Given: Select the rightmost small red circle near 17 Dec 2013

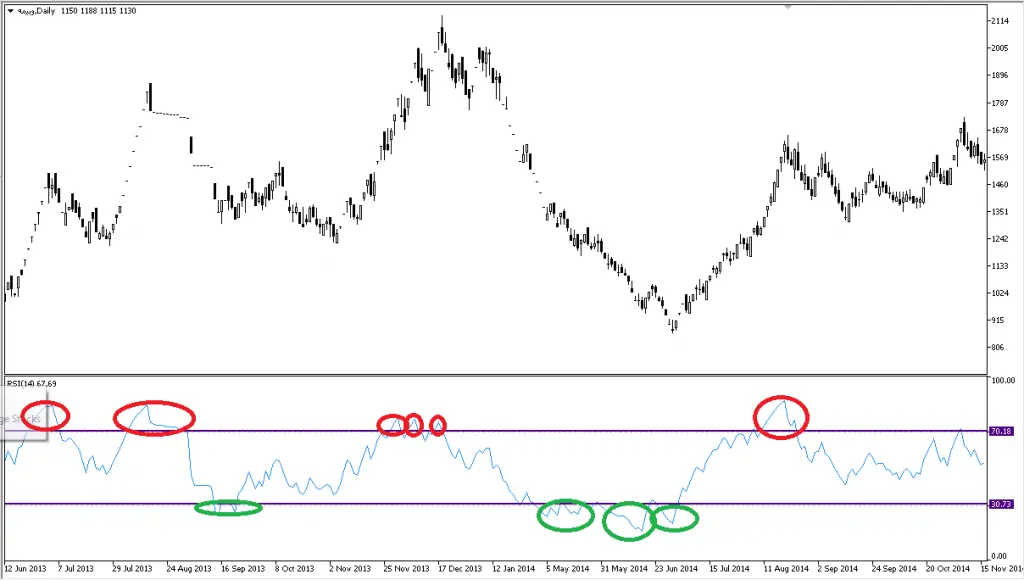Looking at the screenshot, I should (437, 425).
